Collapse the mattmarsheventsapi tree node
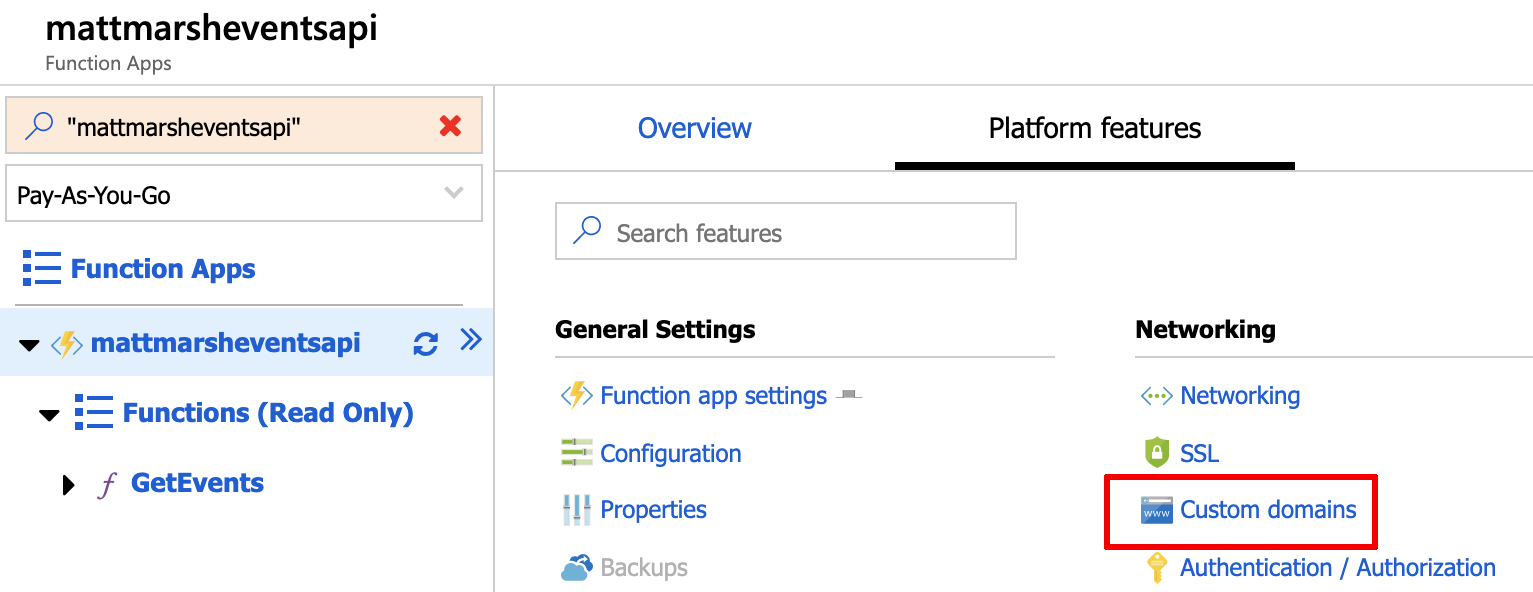The image size is (1533, 592). (x=28, y=345)
